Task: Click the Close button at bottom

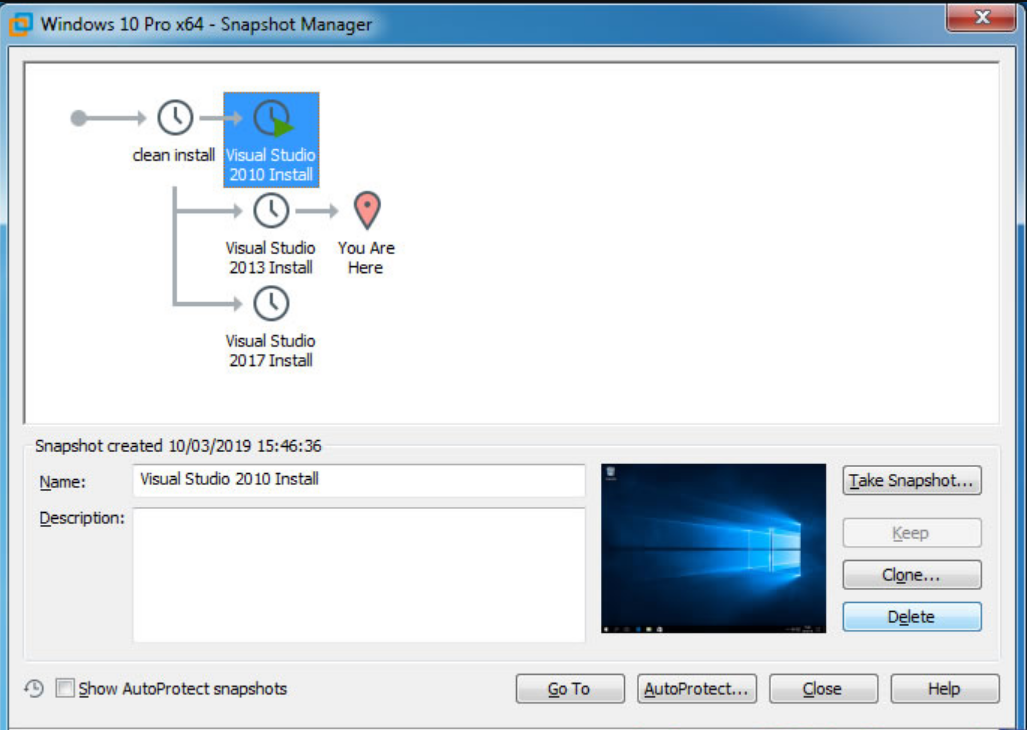Action: click(x=823, y=689)
